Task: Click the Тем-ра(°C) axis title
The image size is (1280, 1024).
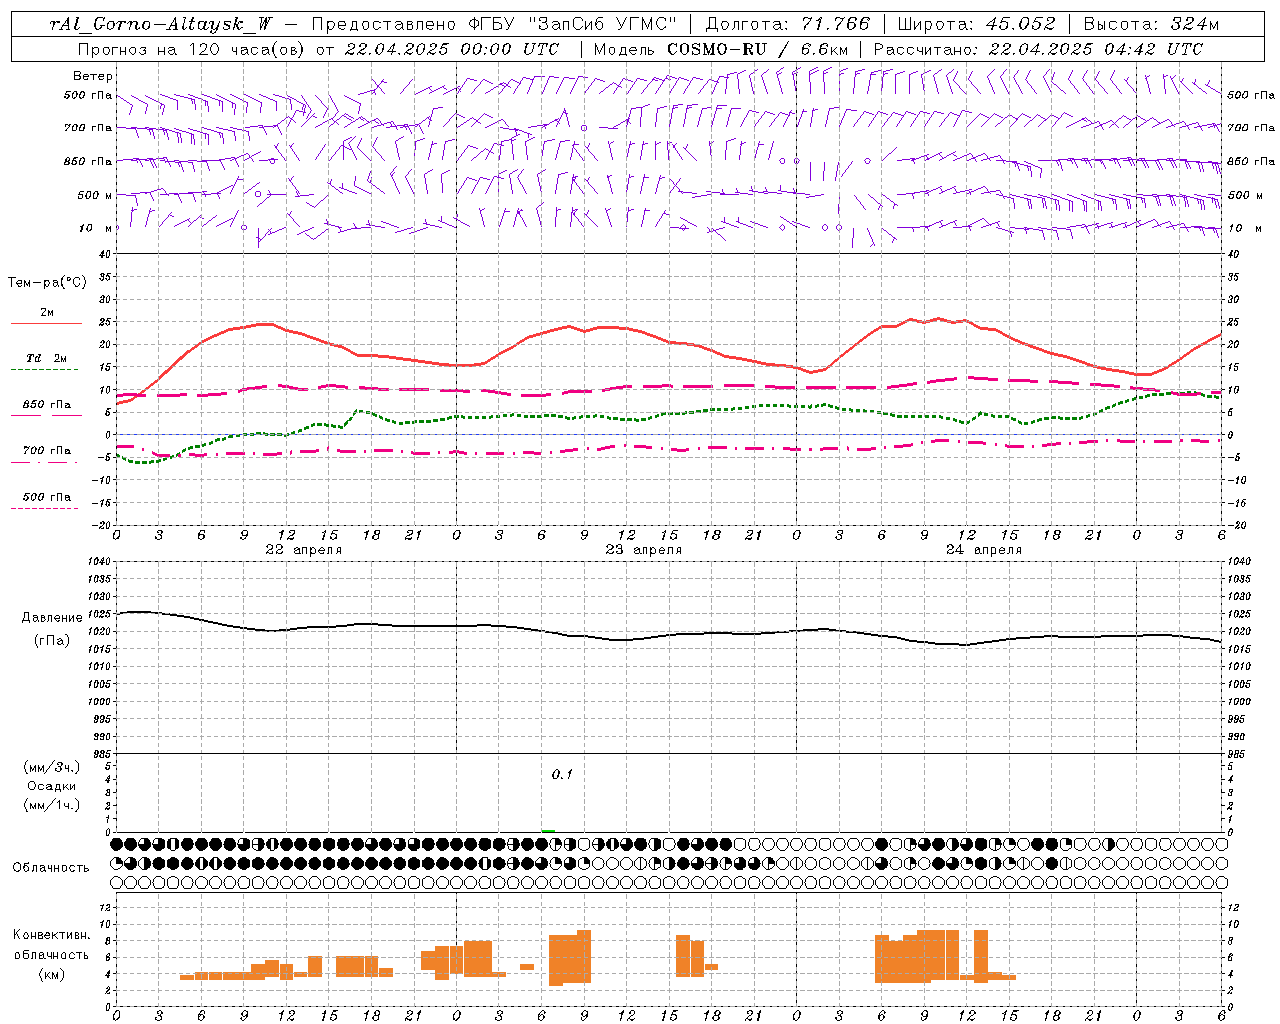Action: point(47,283)
